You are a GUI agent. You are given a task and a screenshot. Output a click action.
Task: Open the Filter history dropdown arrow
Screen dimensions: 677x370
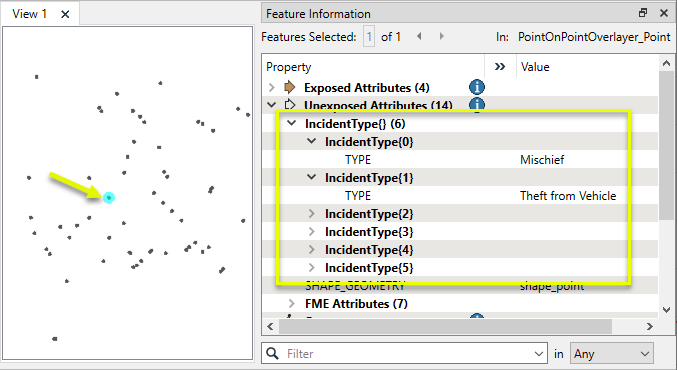538,354
